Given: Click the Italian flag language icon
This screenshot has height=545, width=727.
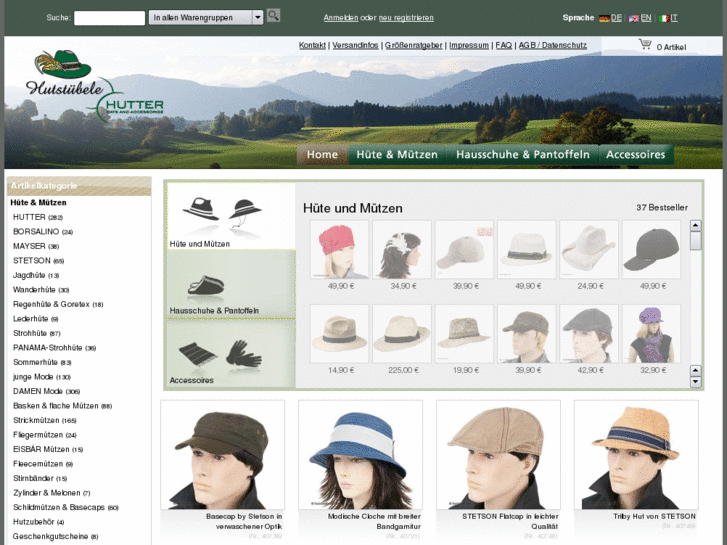Looking at the screenshot, I should coord(664,19).
